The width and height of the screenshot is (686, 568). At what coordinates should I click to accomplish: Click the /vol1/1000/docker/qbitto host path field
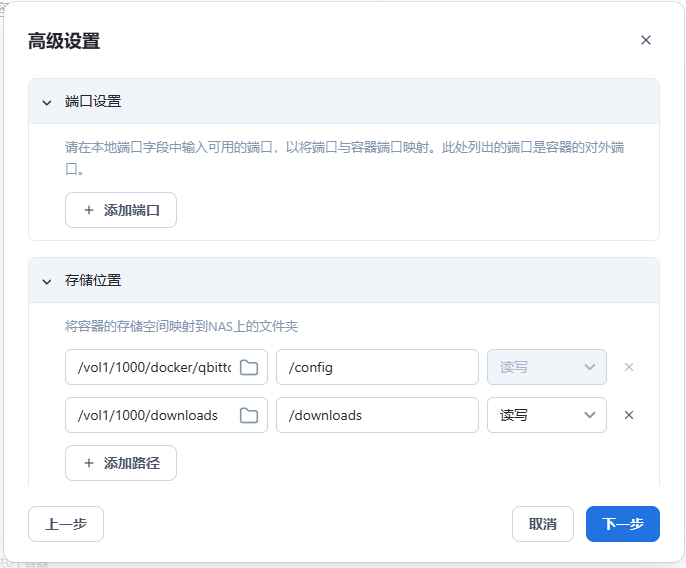[152, 367]
